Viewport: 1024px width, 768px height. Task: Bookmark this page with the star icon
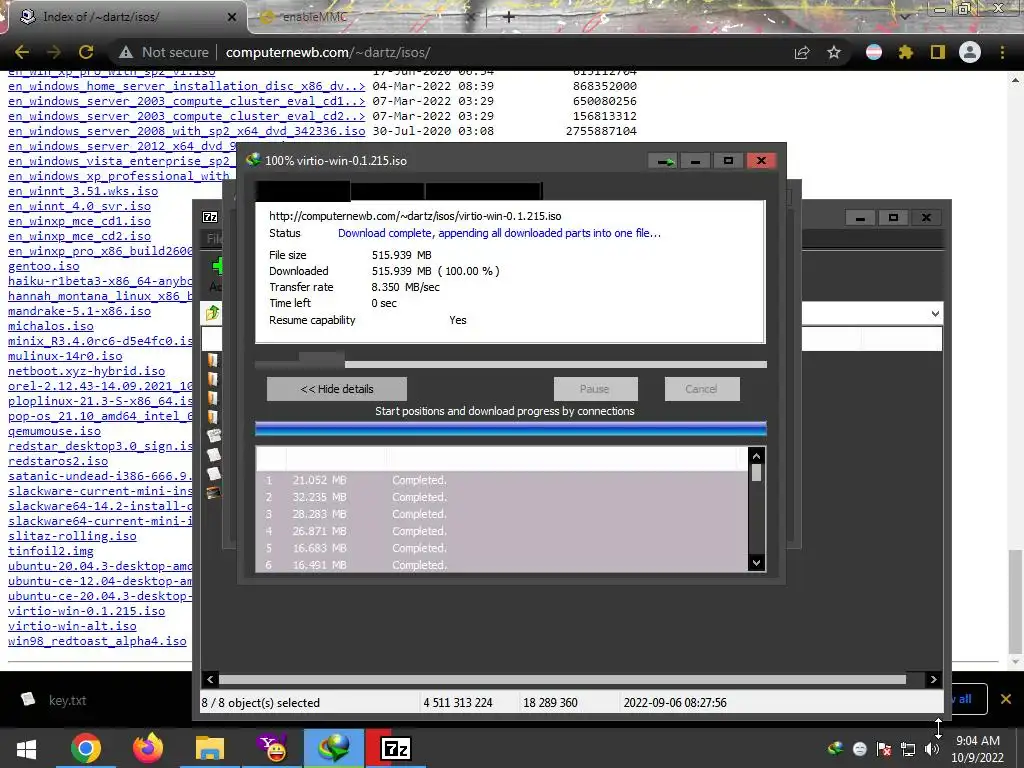tap(834, 52)
